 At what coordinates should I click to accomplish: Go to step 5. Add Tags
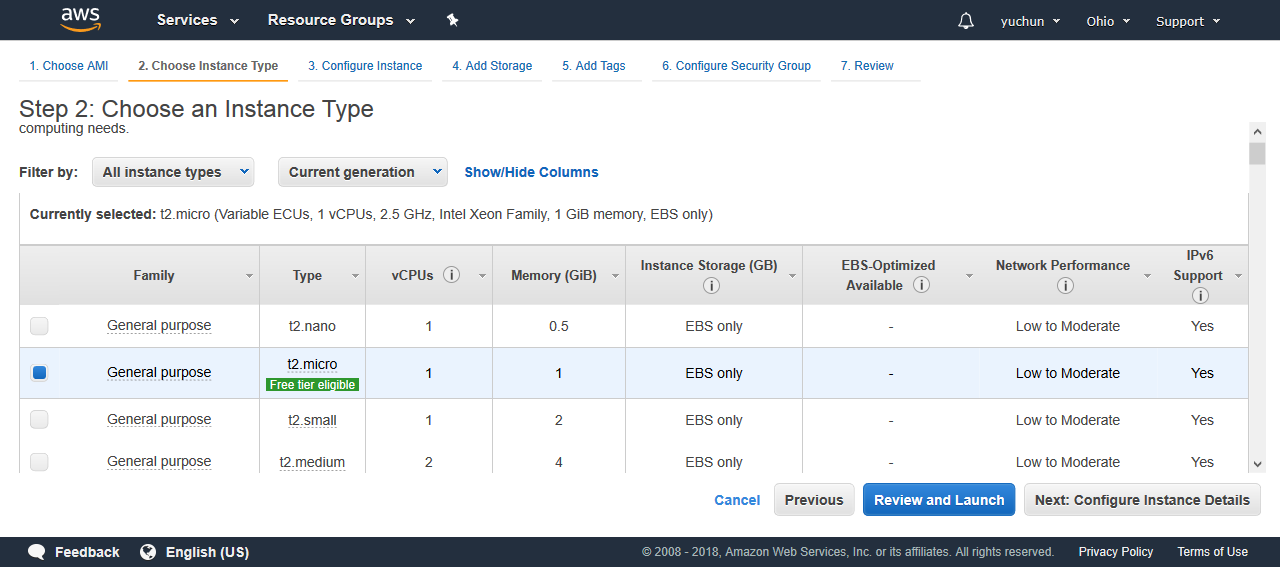coord(594,66)
